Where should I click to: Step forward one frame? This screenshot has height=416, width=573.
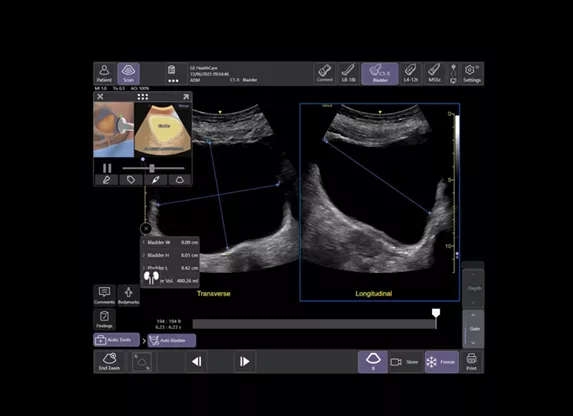click(x=244, y=362)
